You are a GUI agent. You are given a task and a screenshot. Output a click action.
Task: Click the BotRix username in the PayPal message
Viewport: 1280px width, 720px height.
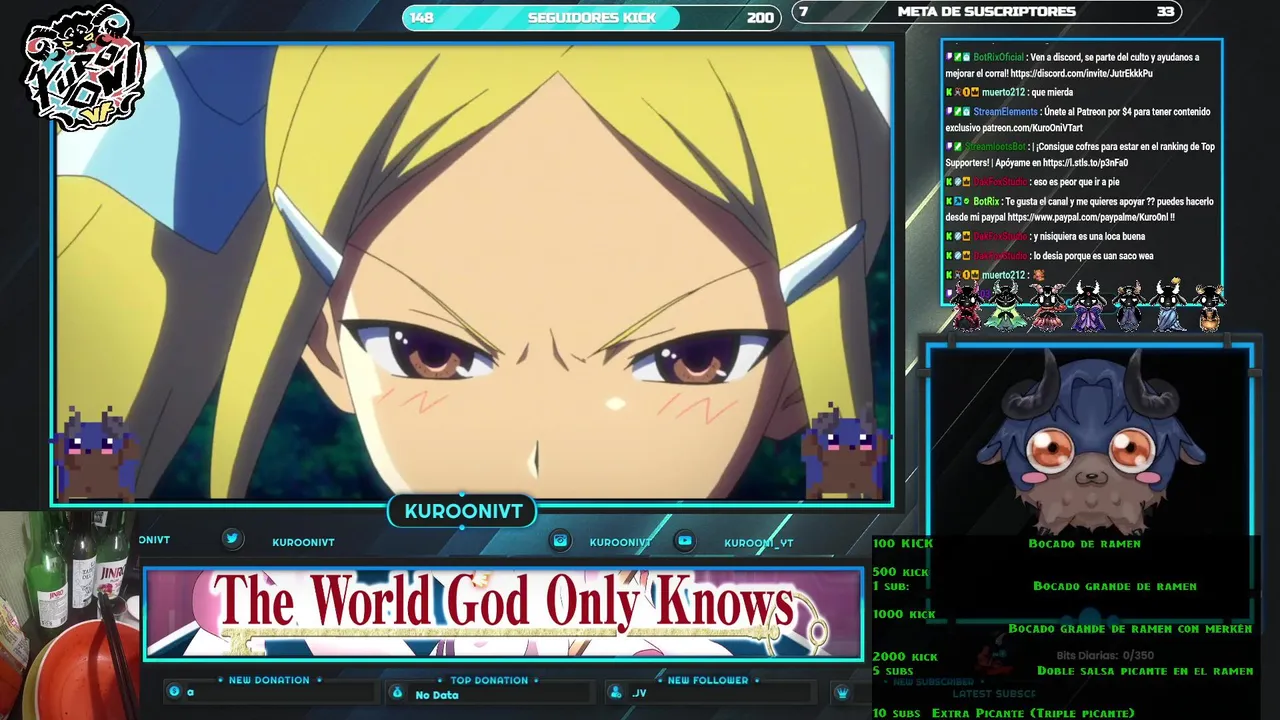986,202
